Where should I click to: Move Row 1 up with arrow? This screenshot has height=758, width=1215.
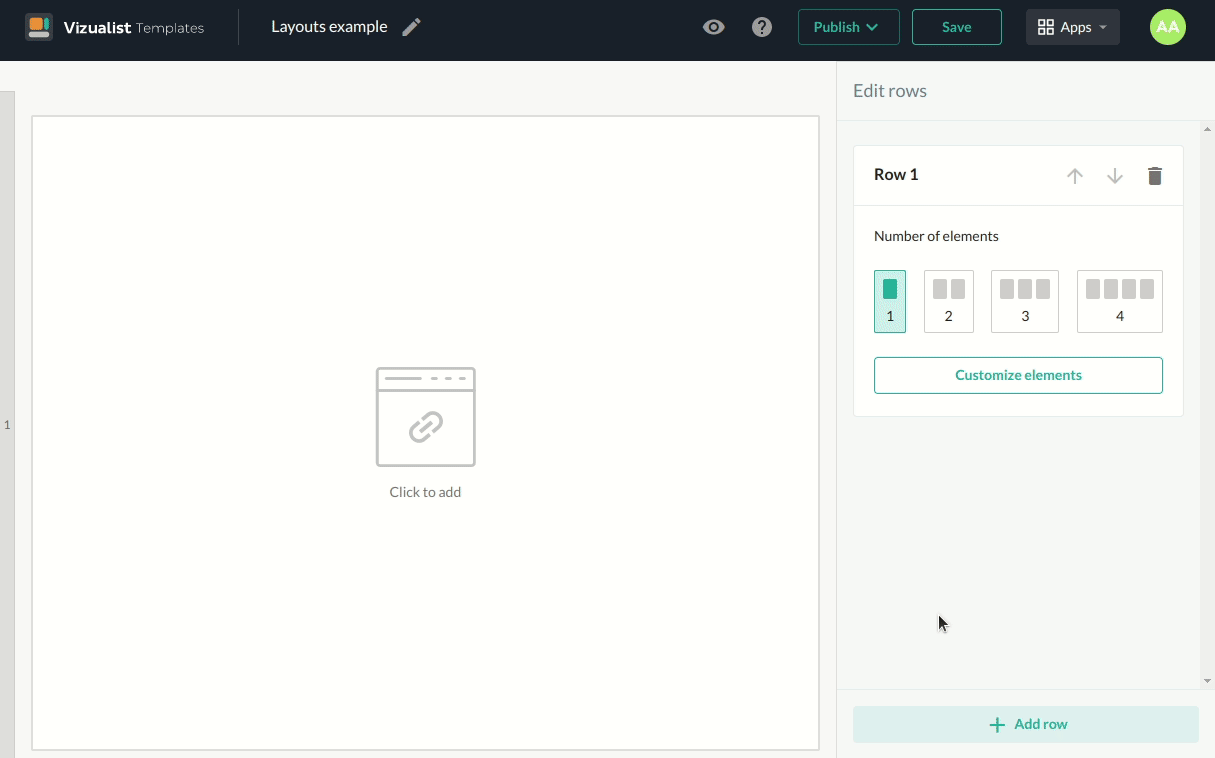pos(1075,176)
